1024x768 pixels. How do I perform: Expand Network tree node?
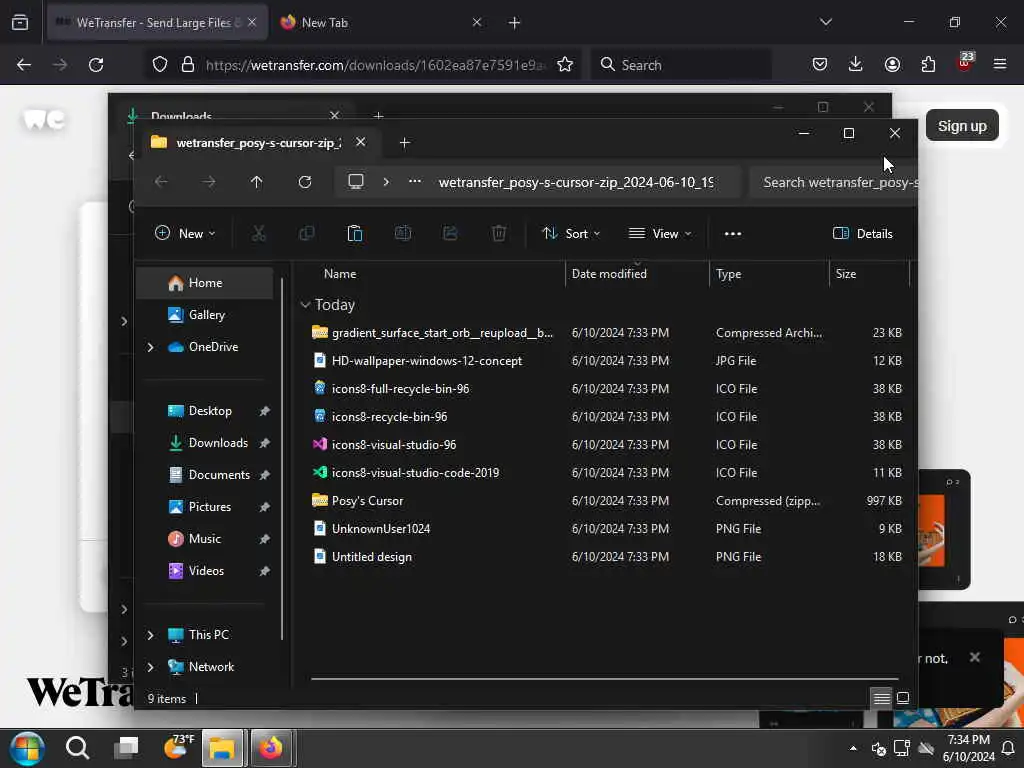(150, 667)
